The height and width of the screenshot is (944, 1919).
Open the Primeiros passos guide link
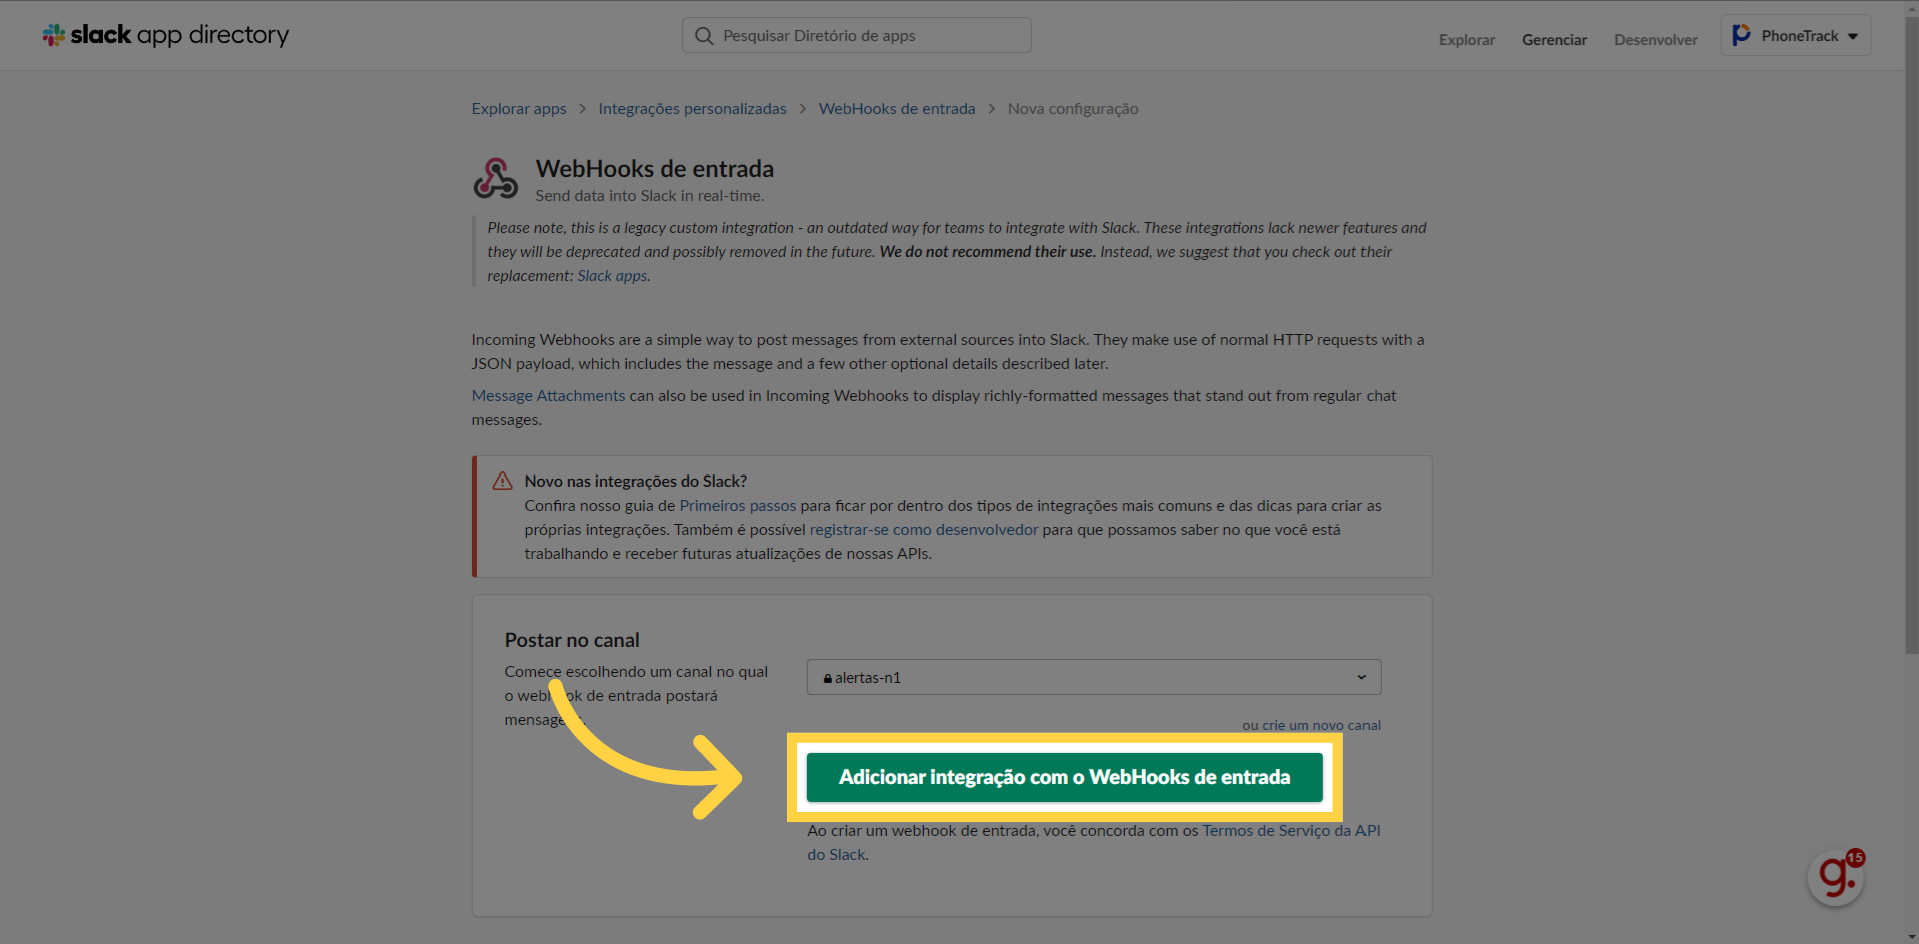point(738,506)
